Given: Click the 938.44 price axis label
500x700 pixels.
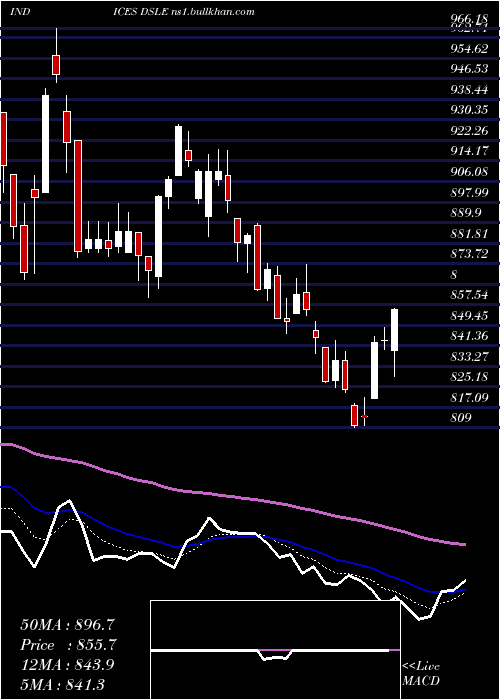Looking at the screenshot, I should (469, 90).
